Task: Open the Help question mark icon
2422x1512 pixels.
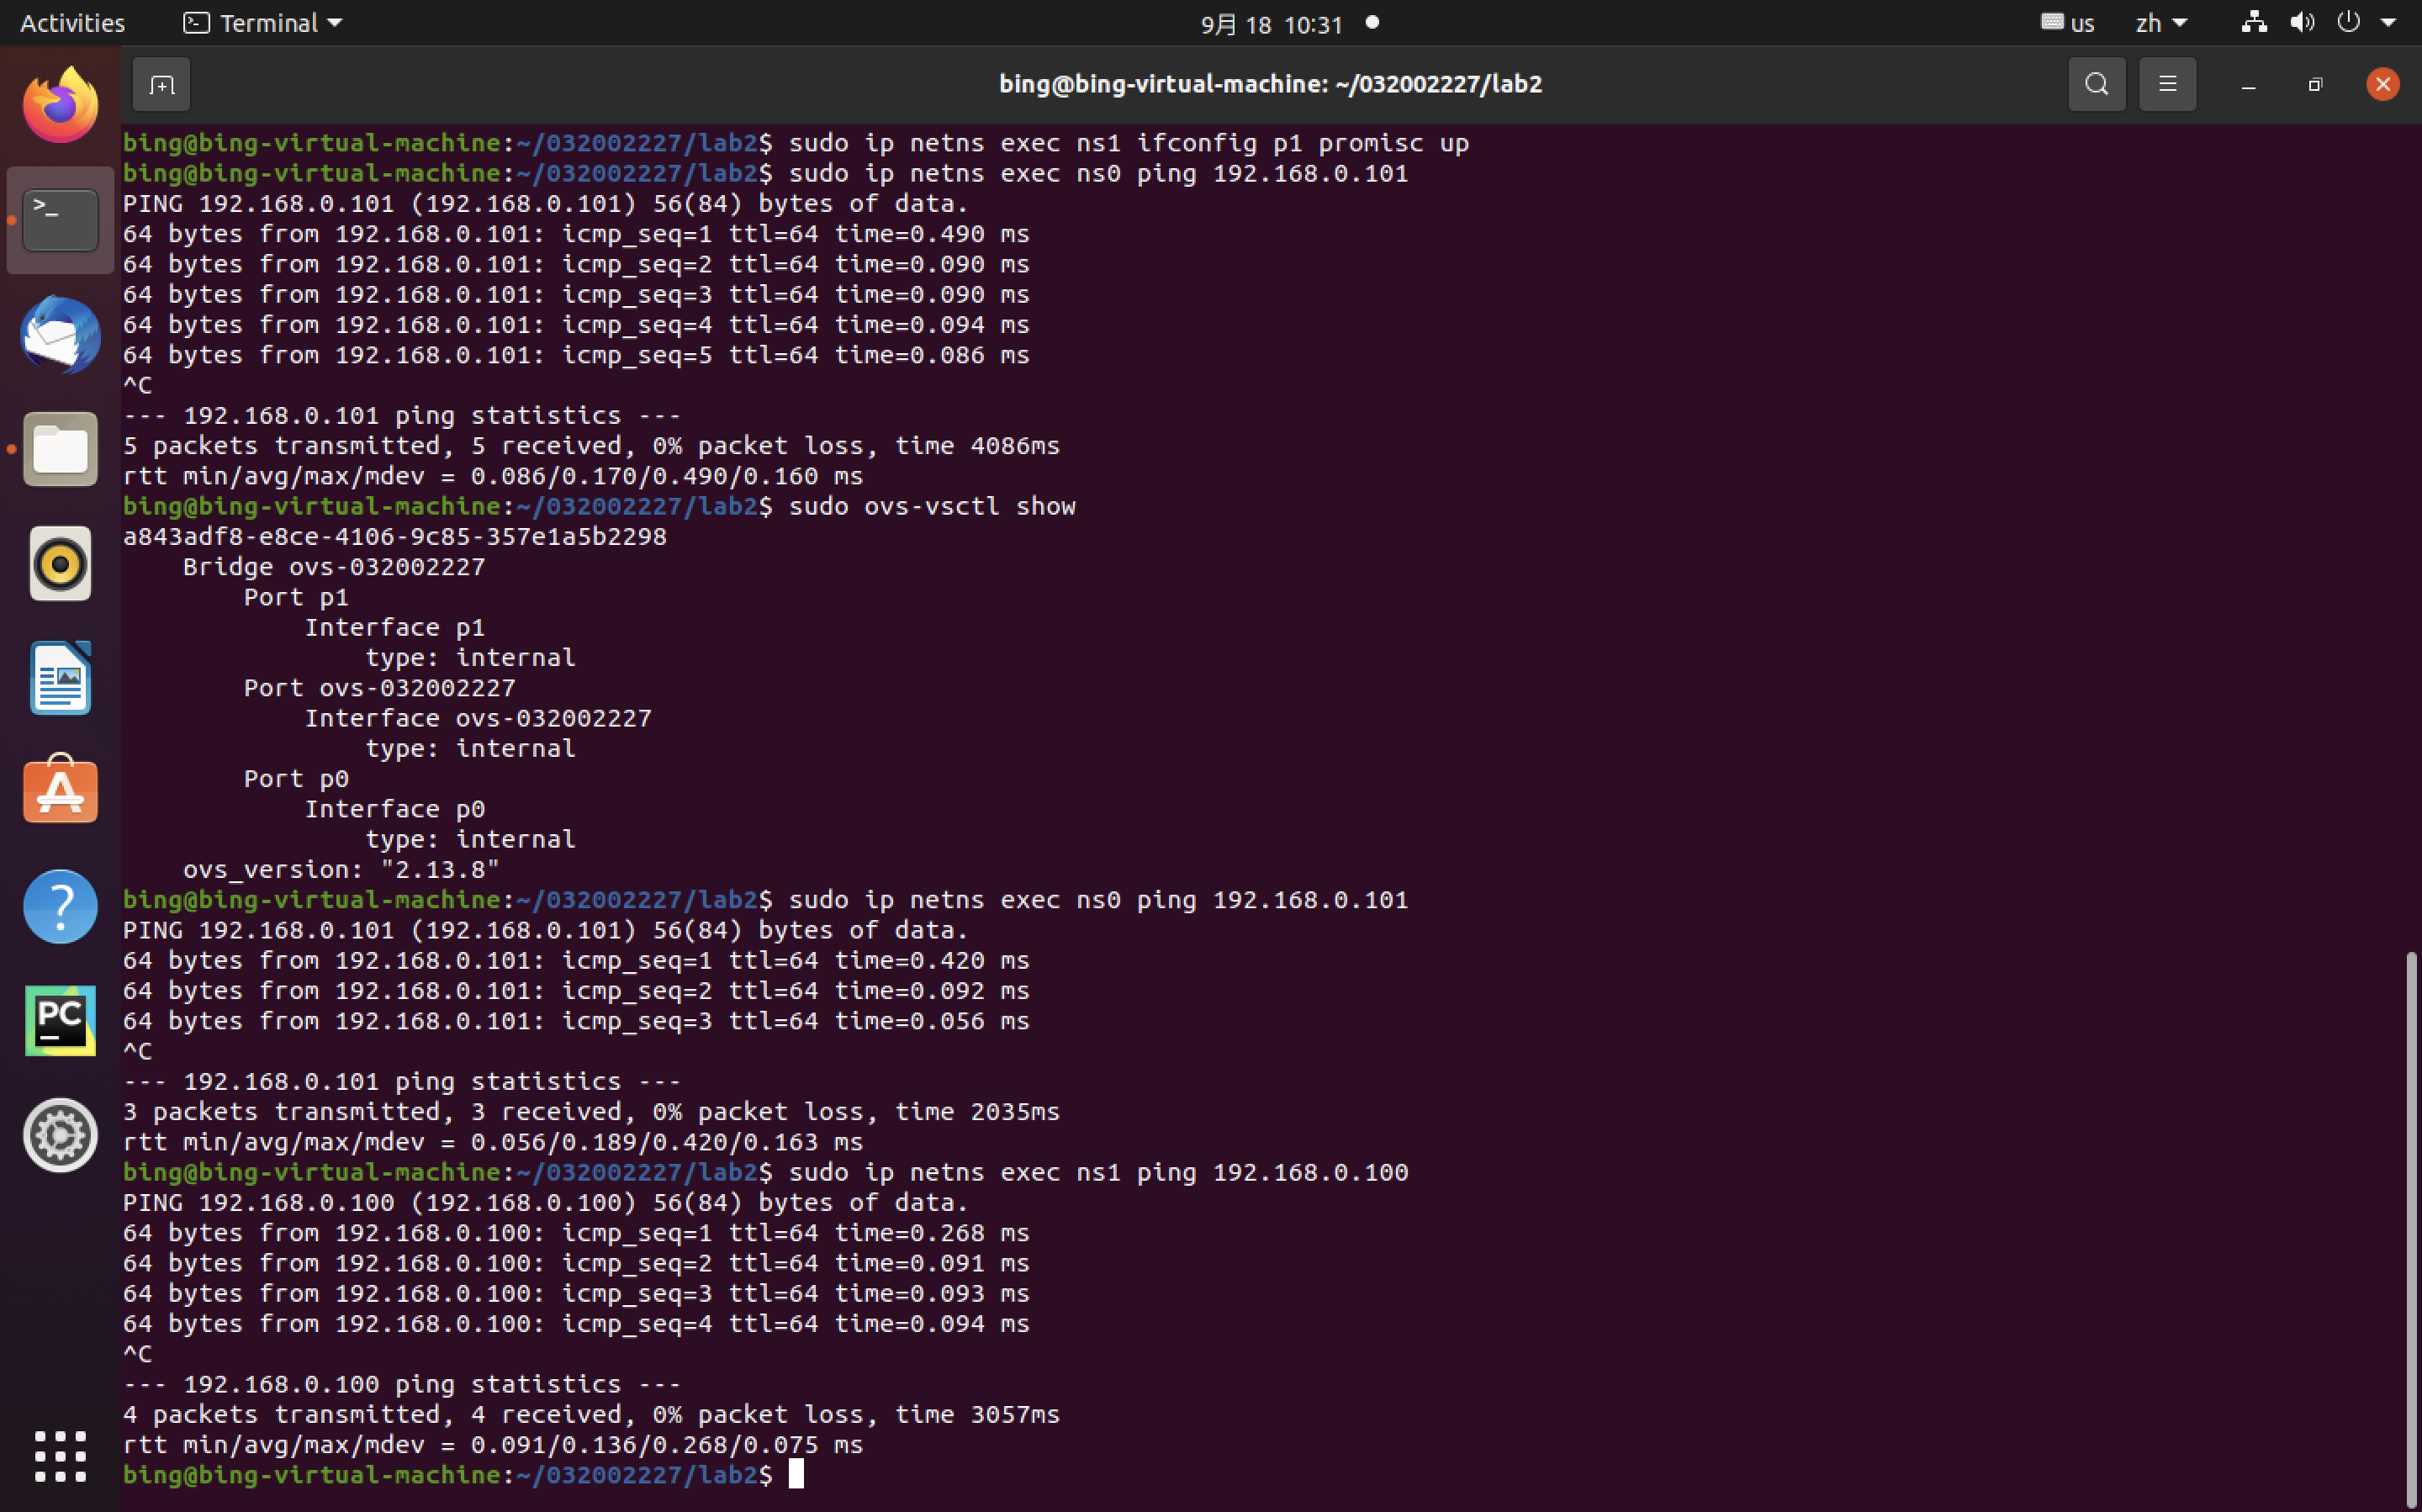Action: point(60,906)
